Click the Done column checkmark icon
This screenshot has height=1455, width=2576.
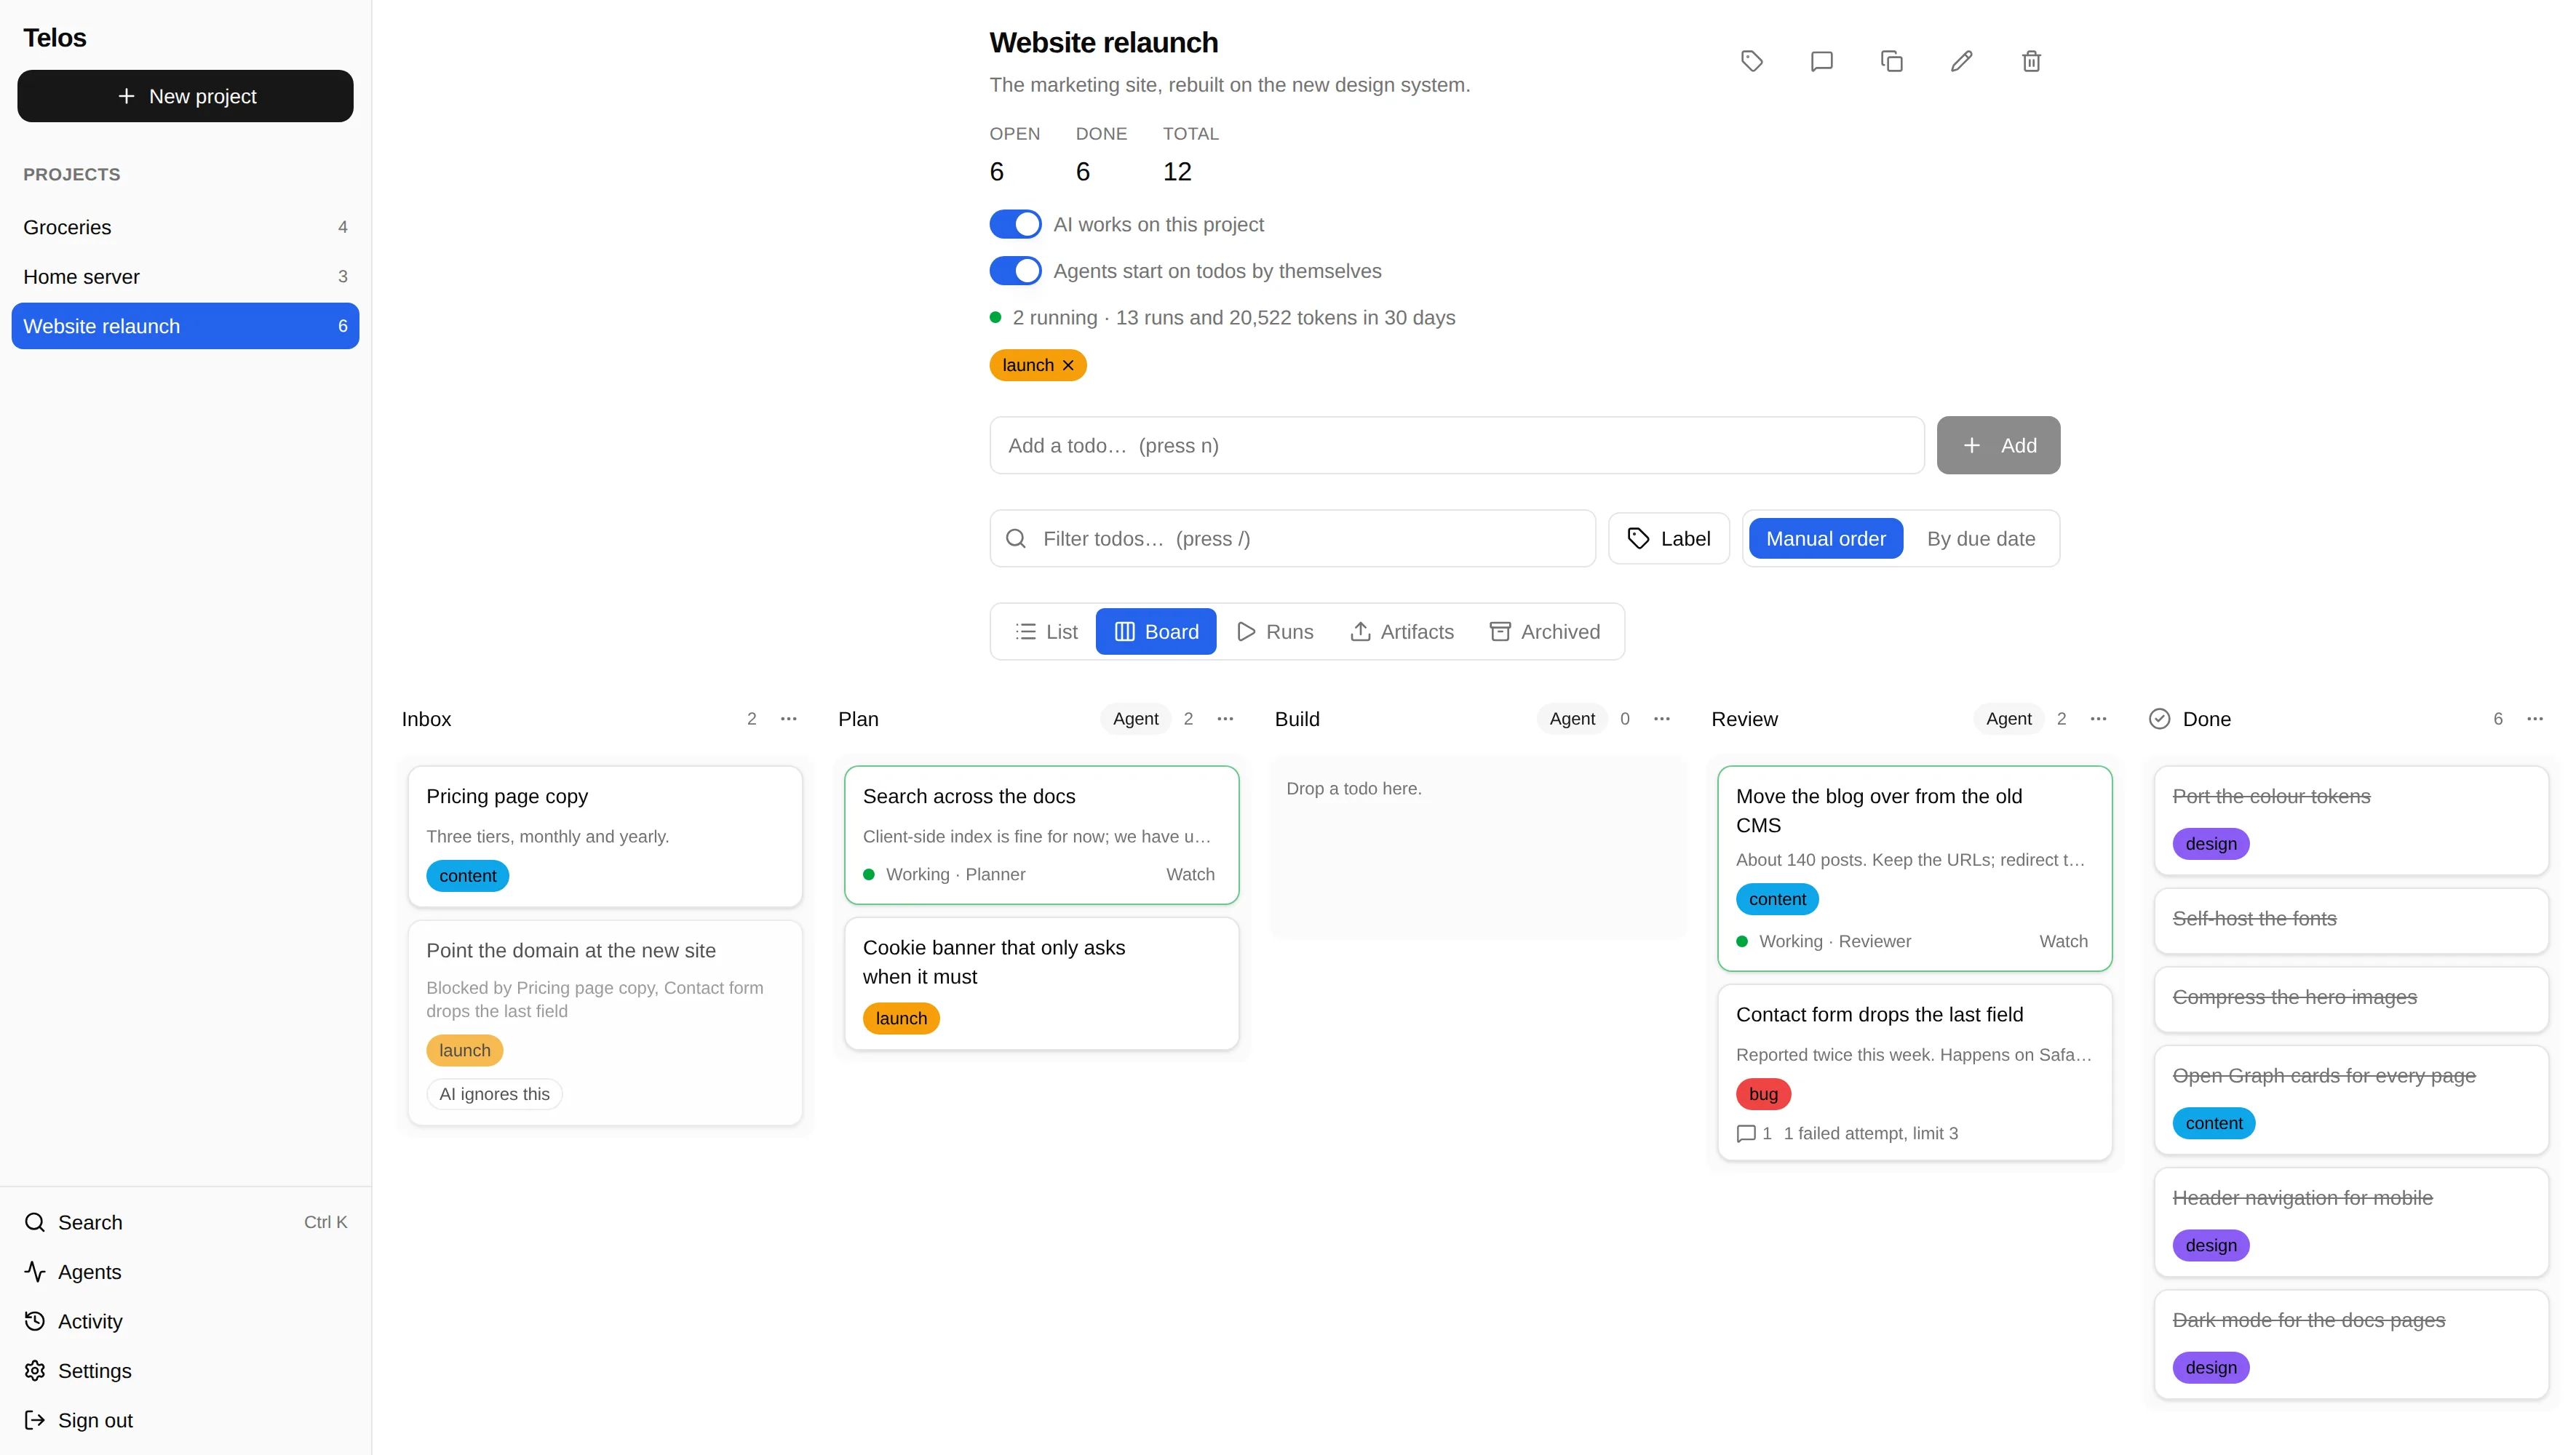[x=2159, y=719]
